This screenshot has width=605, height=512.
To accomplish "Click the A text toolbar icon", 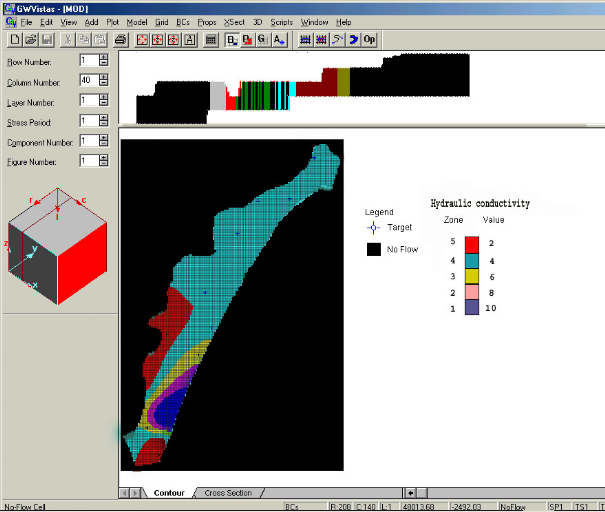I will (x=279, y=40).
